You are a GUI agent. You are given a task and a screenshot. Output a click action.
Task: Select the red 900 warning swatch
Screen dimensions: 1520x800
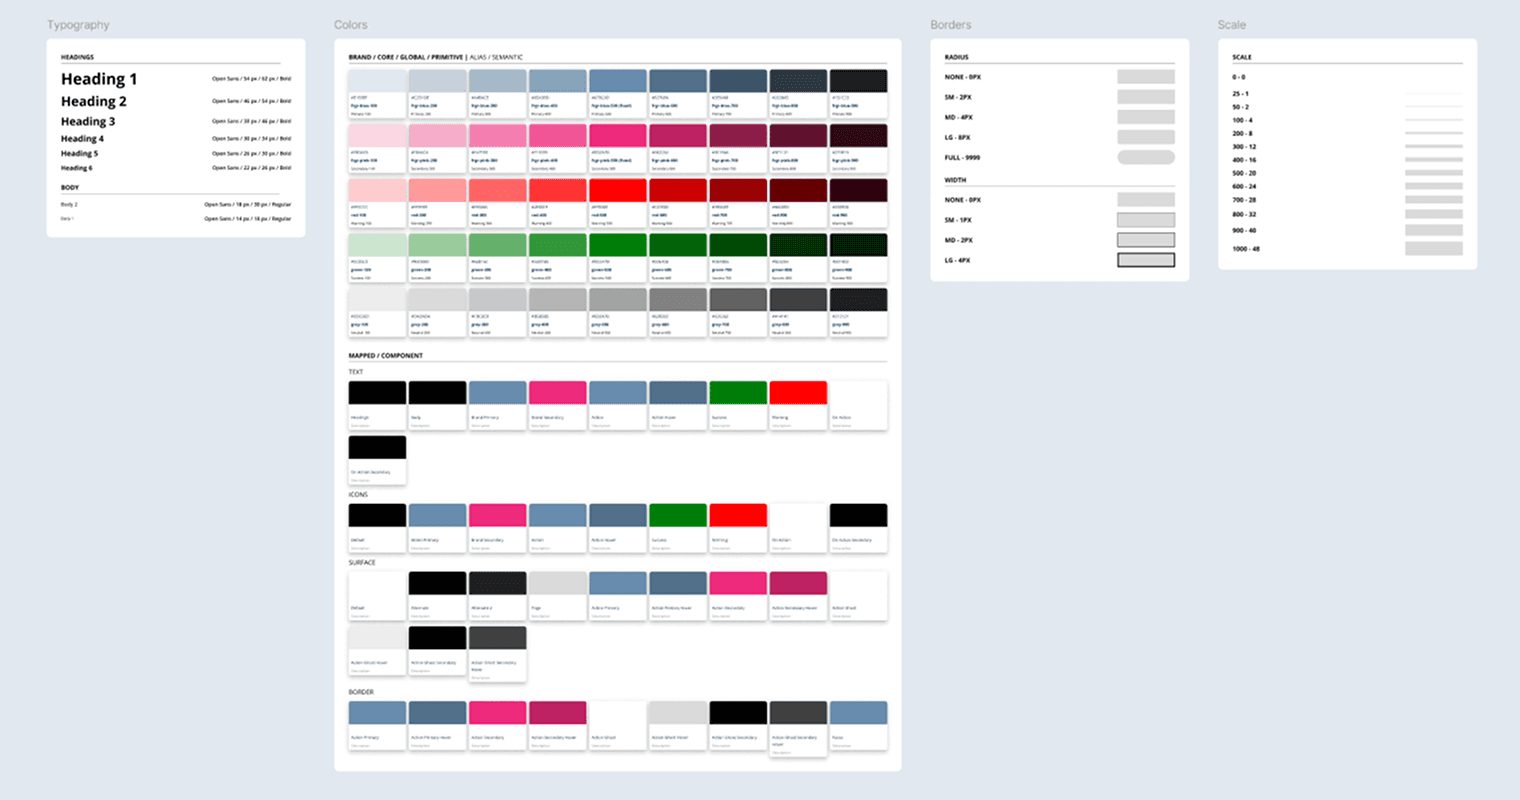pyautogui.click(x=857, y=203)
